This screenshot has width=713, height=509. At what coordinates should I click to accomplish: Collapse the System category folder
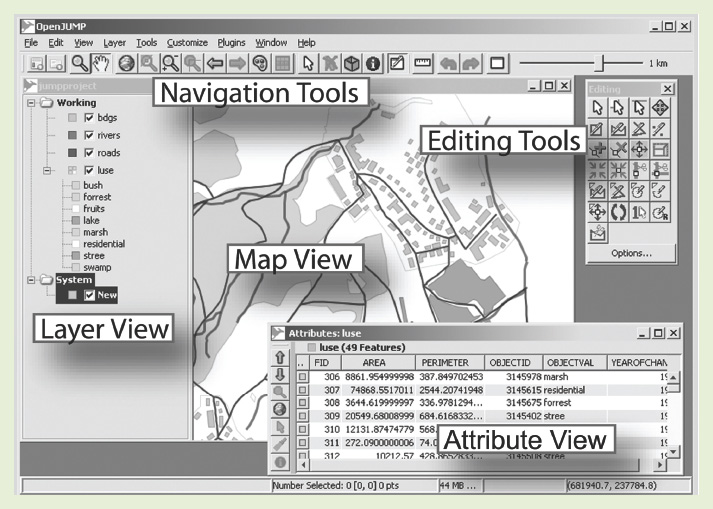(x=32, y=280)
